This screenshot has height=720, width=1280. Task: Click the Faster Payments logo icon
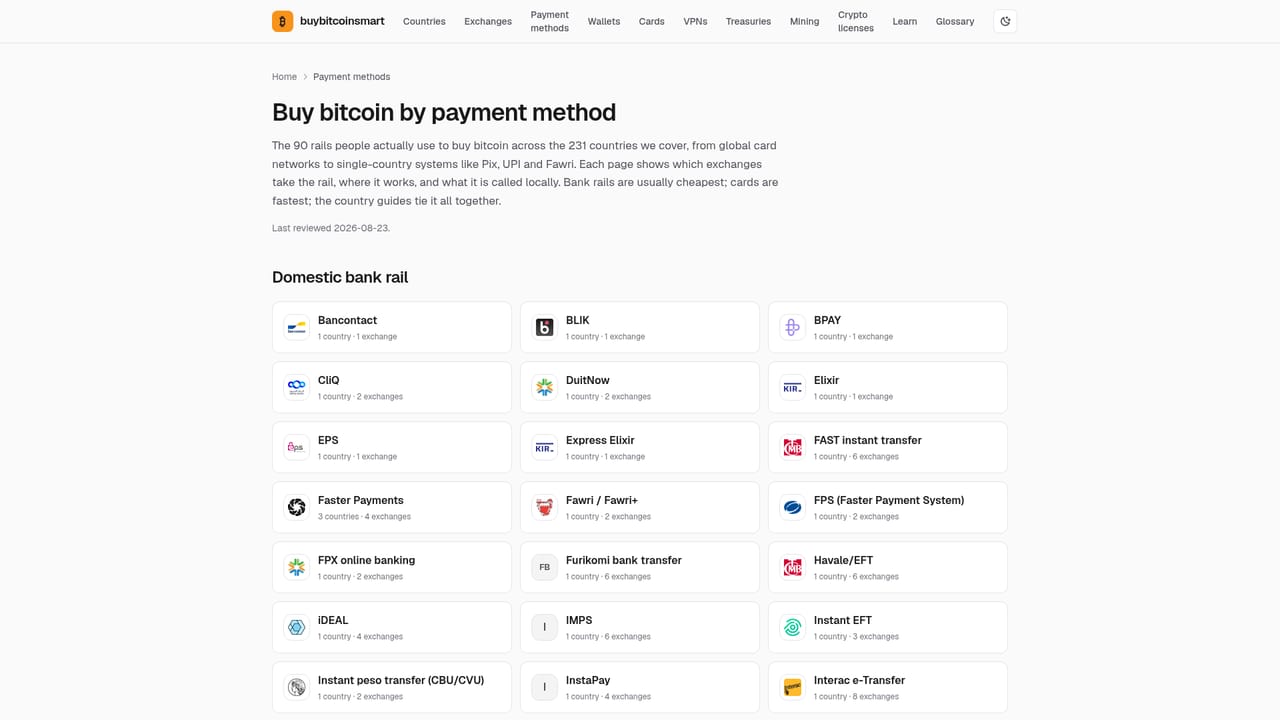coord(296,507)
